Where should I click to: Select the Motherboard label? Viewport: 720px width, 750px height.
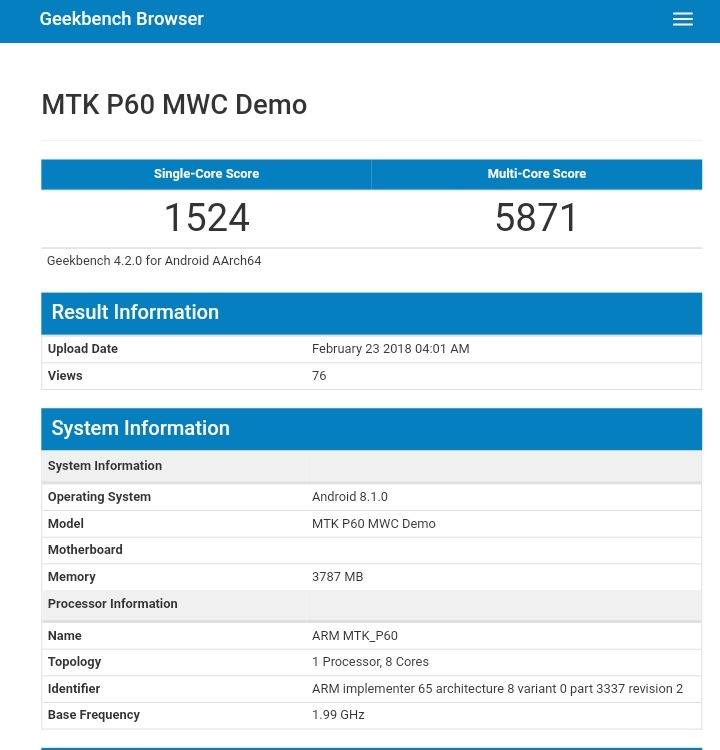(x=85, y=550)
